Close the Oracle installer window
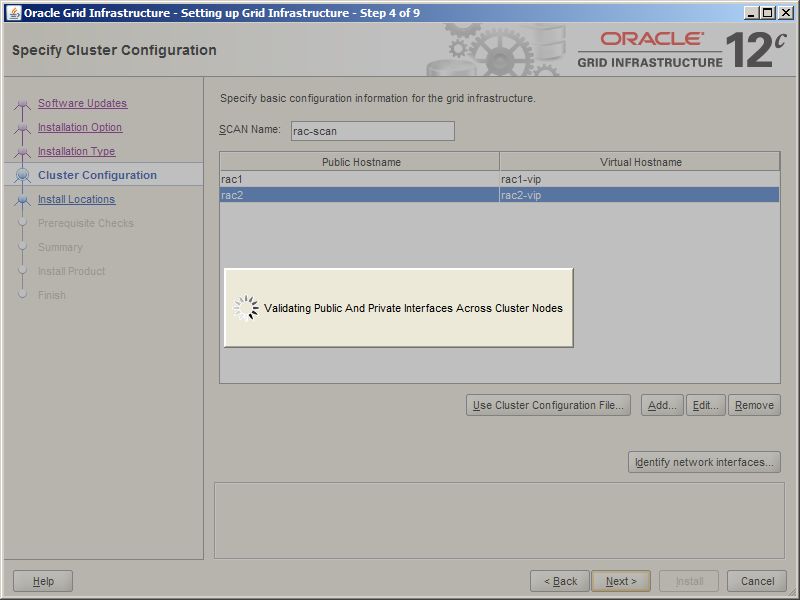Screen dimensions: 800x600 [785, 13]
